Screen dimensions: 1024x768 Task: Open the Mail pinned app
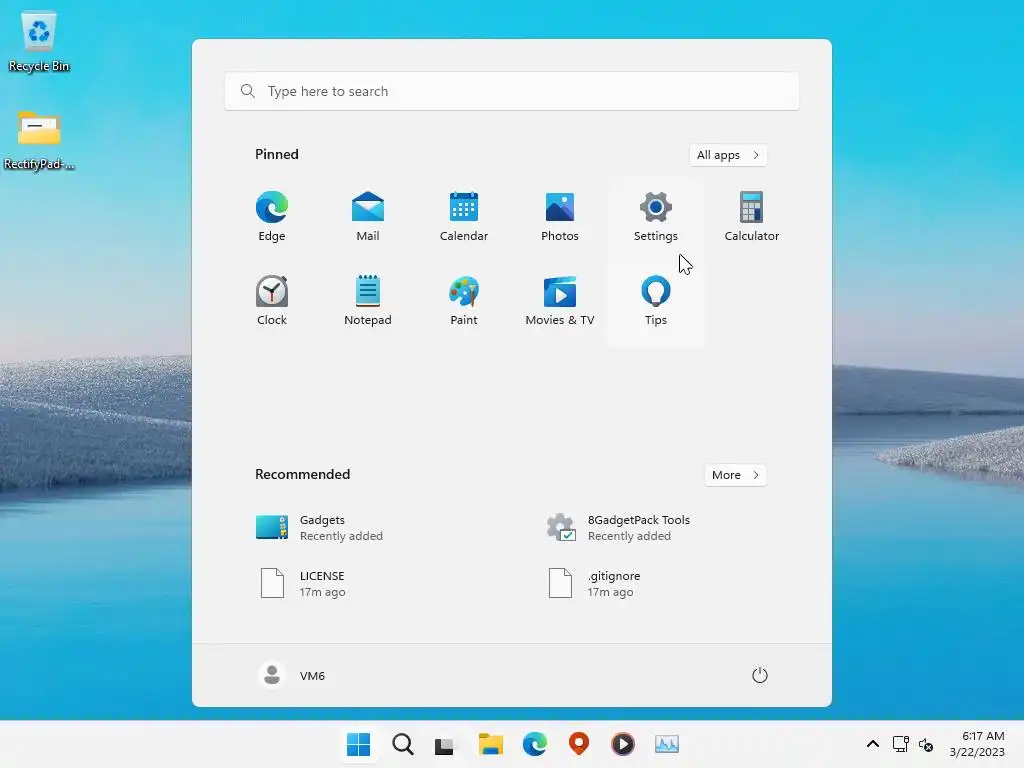(x=368, y=217)
